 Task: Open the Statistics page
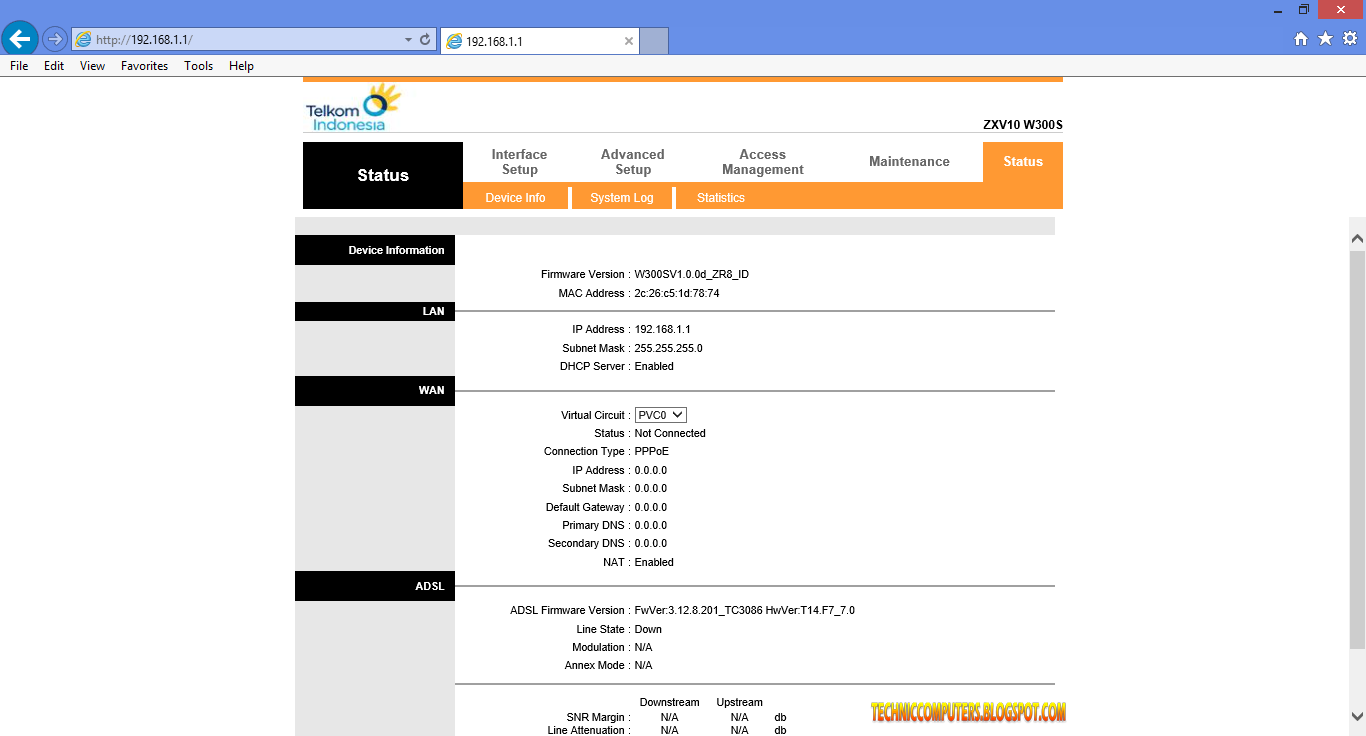coord(720,197)
